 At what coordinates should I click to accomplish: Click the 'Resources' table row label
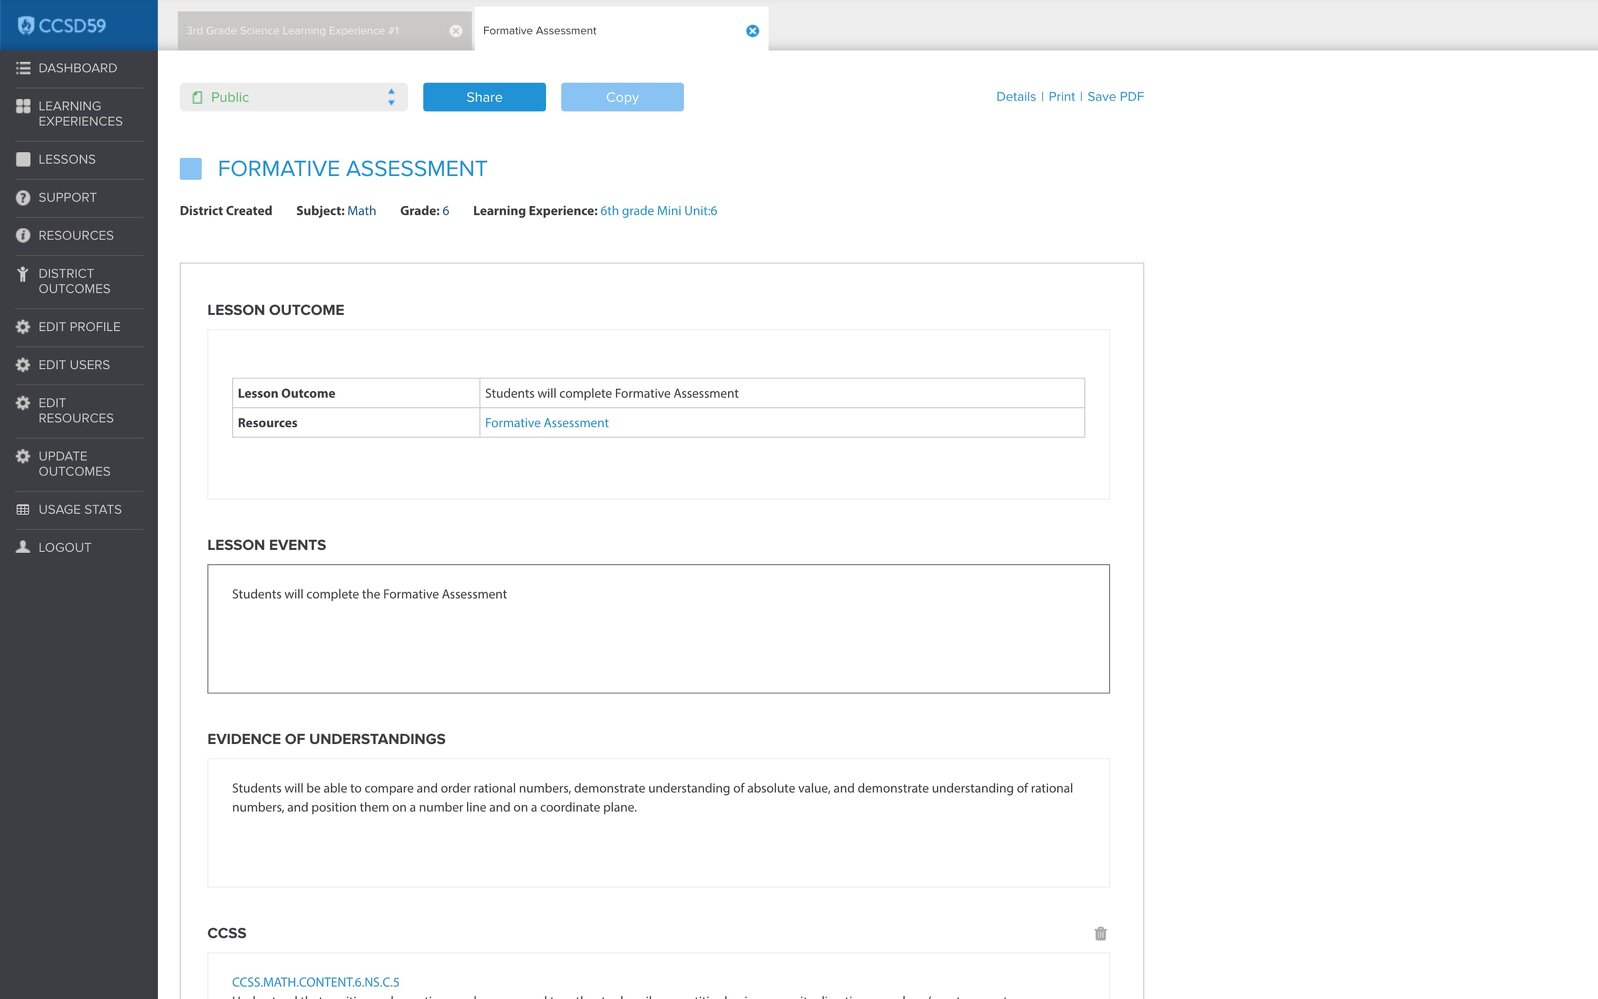[x=268, y=423]
